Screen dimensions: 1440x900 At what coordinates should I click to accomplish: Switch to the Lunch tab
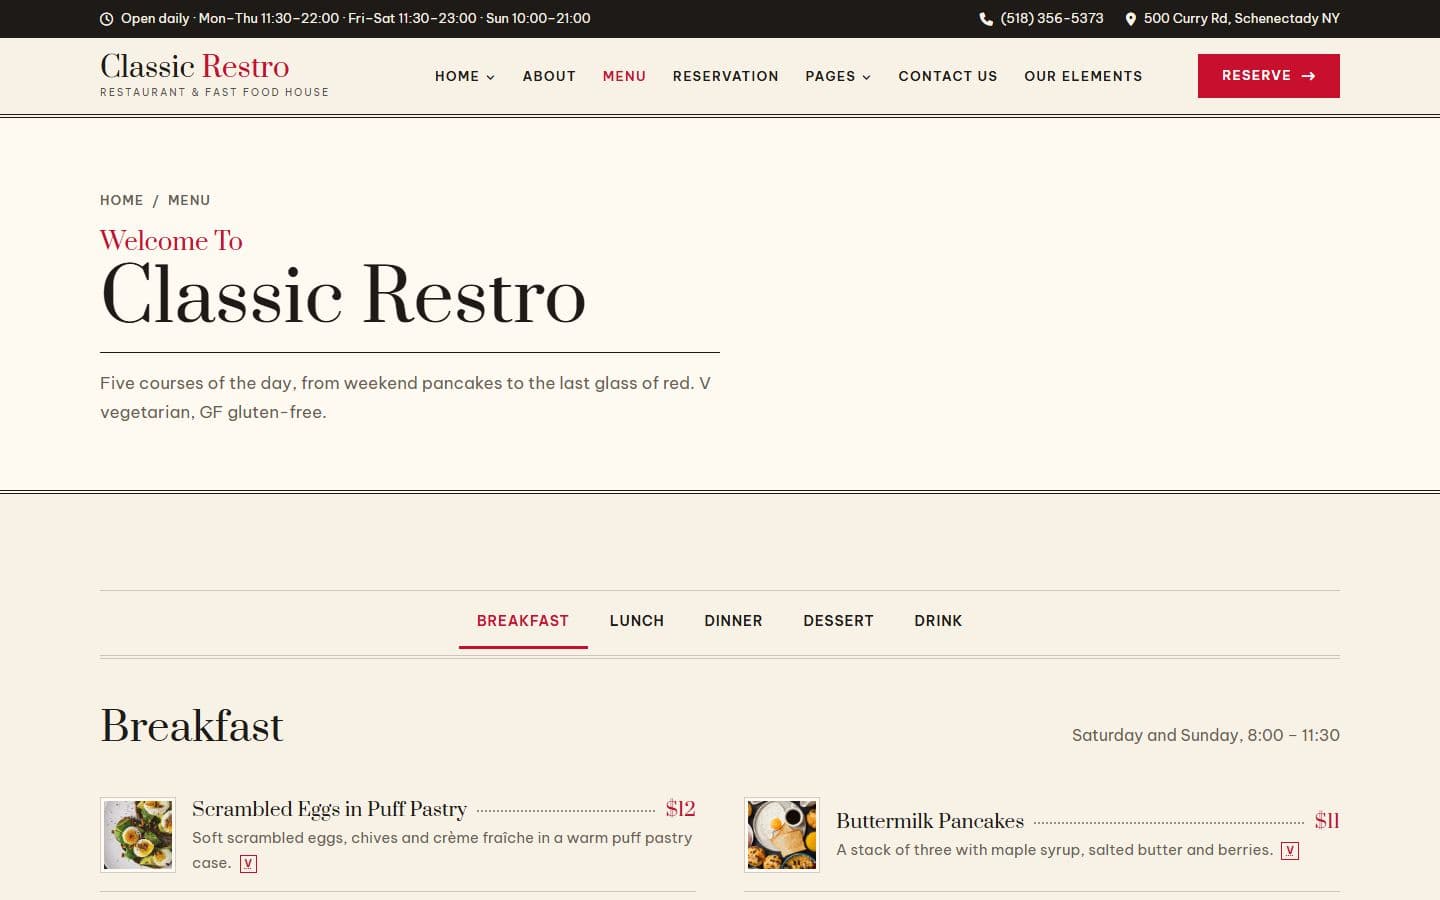click(637, 621)
